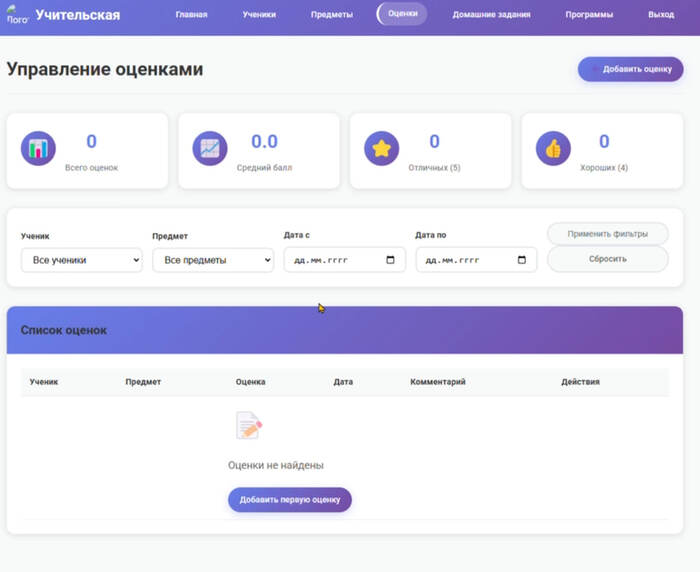Image resolution: width=700 pixels, height=572 pixels.
Task: Click the Отличных (5) label
Action: pyautogui.click(x=434, y=168)
